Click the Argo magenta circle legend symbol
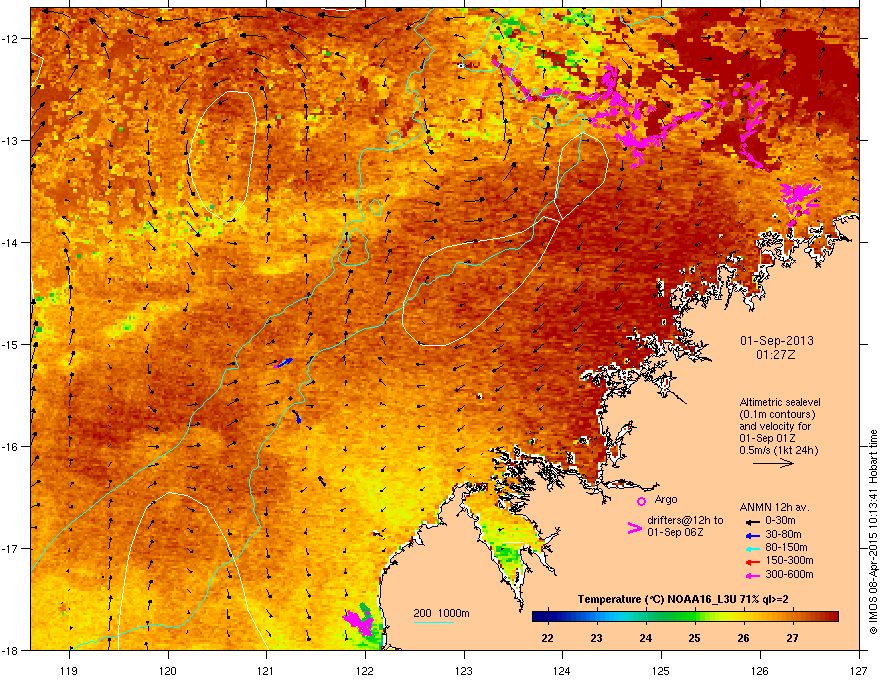880x680 pixels. pos(641,501)
